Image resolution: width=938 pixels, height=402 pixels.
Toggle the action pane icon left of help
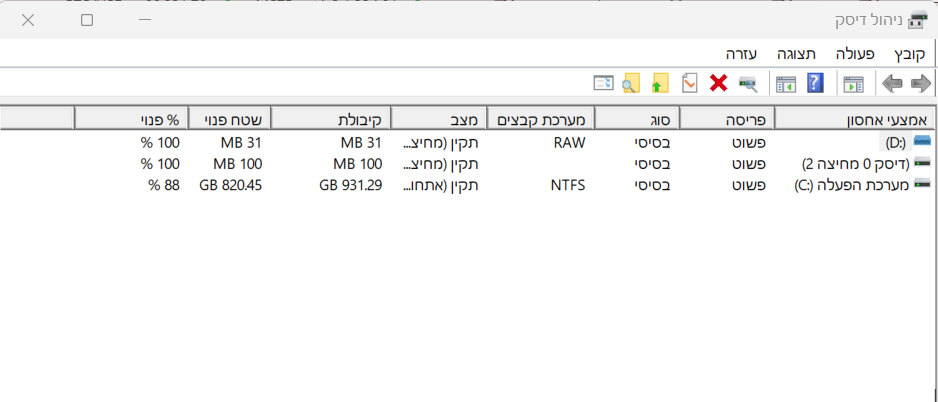[786, 84]
